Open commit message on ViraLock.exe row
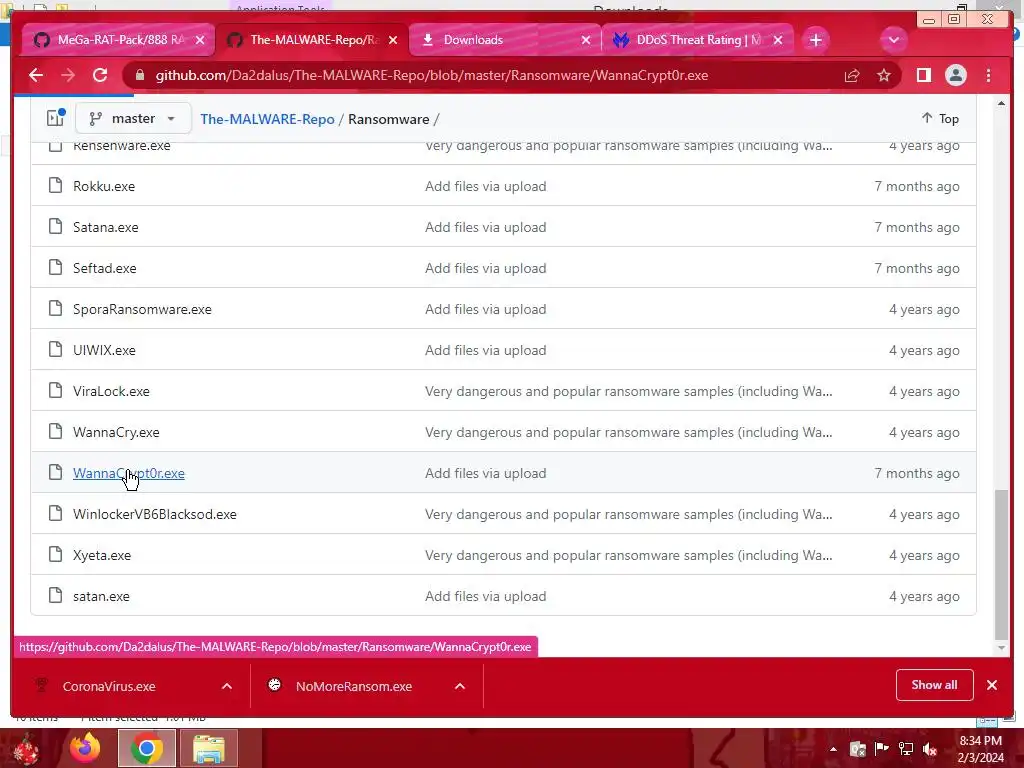 [x=628, y=391]
